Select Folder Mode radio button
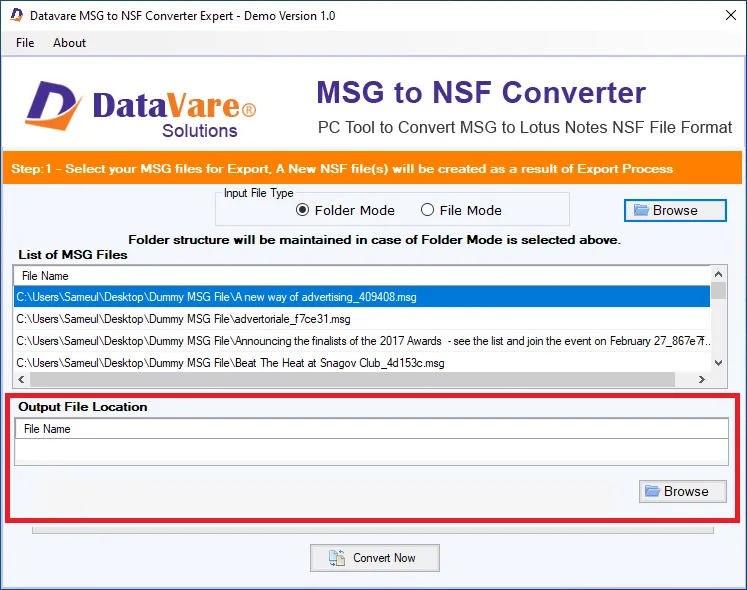Screen dimensions: 747x590 coord(303,210)
